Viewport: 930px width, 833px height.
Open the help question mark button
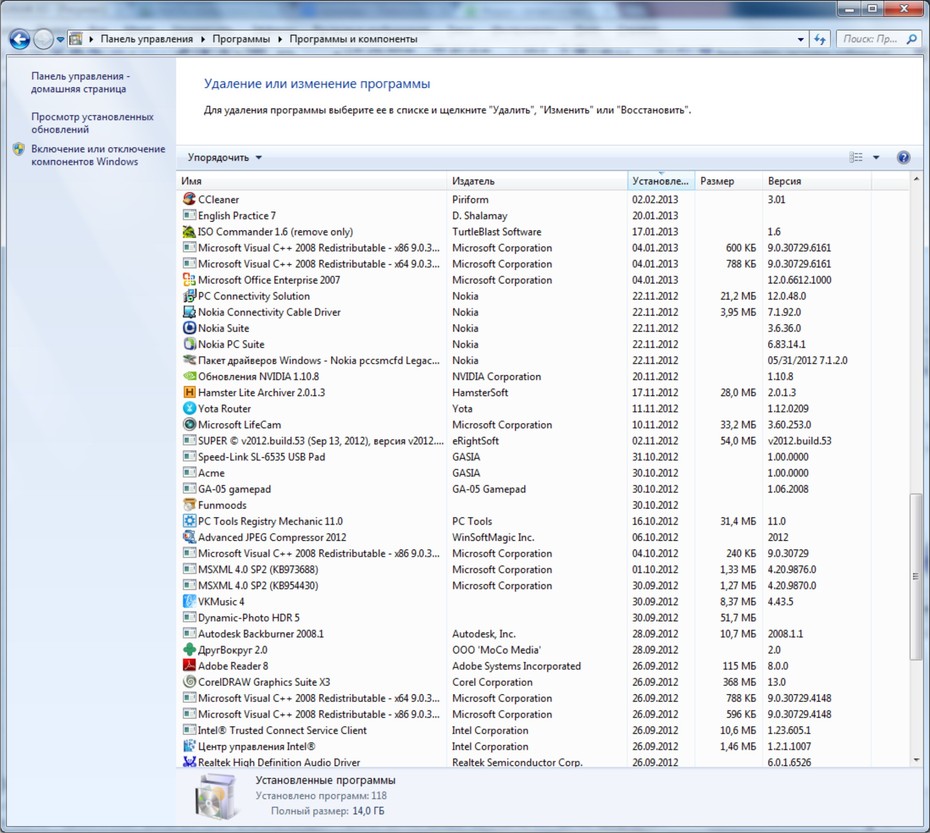click(903, 157)
